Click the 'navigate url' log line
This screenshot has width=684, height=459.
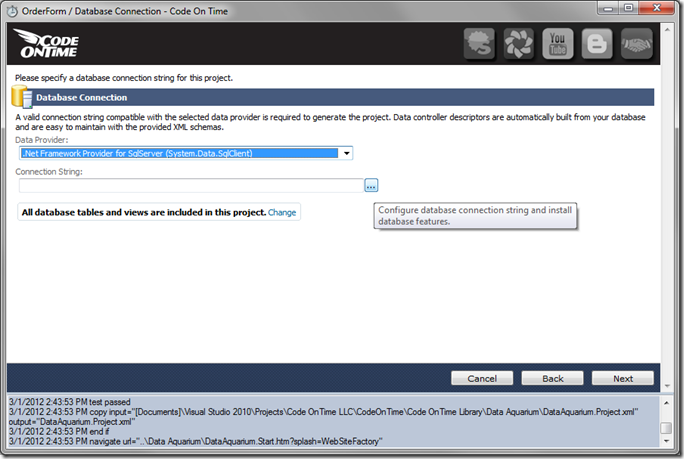click(x=195, y=441)
